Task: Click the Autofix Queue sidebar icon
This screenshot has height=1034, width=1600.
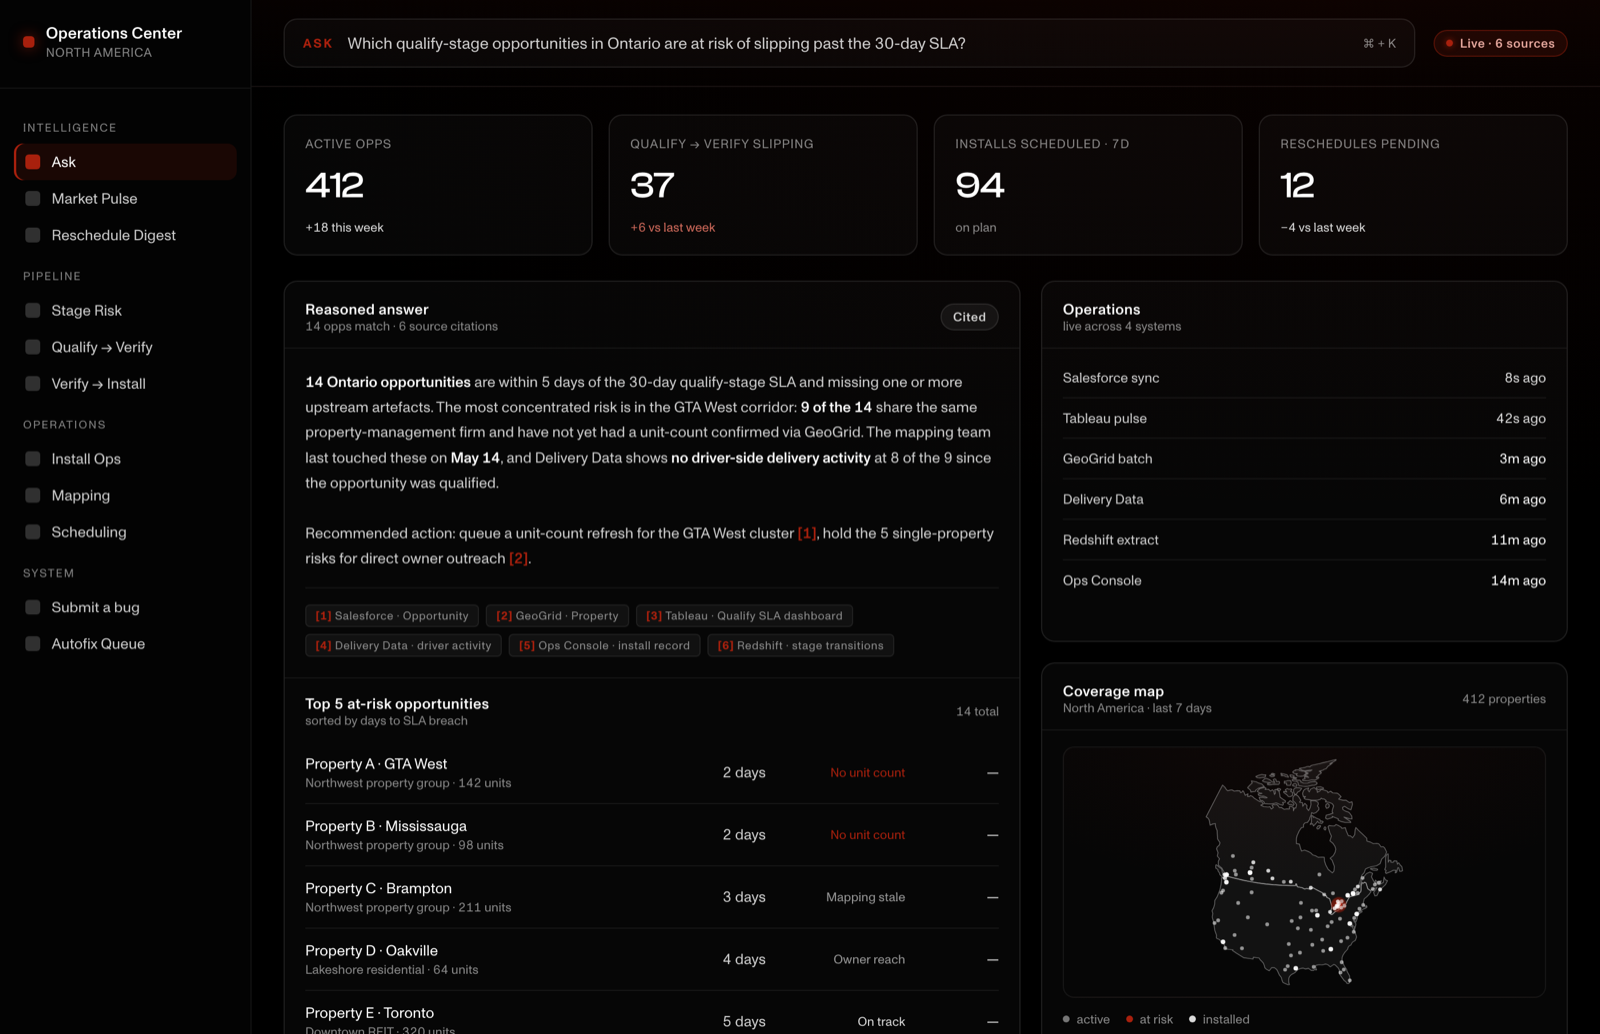Action: tap(33, 644)
